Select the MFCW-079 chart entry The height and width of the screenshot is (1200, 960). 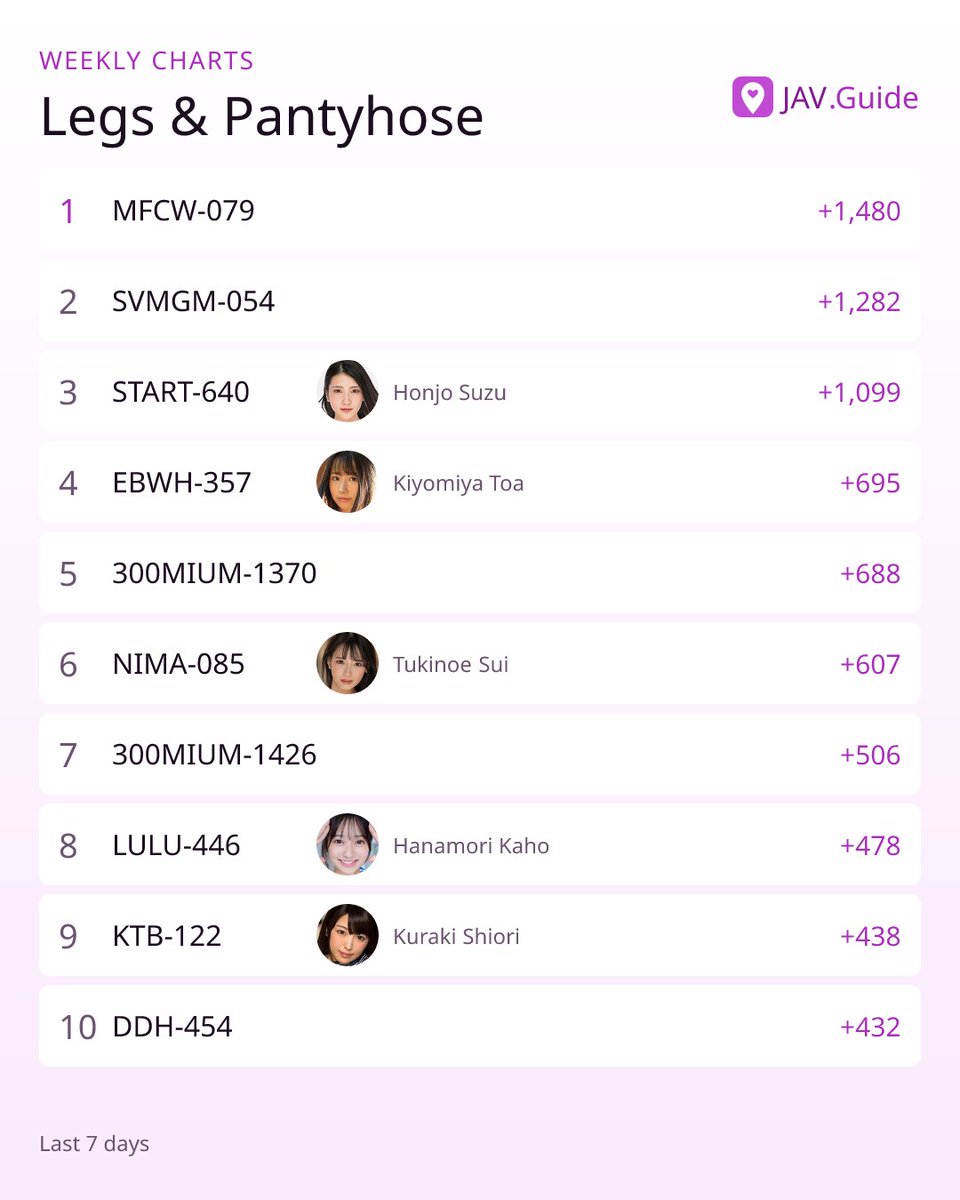(x=480, y=211)
